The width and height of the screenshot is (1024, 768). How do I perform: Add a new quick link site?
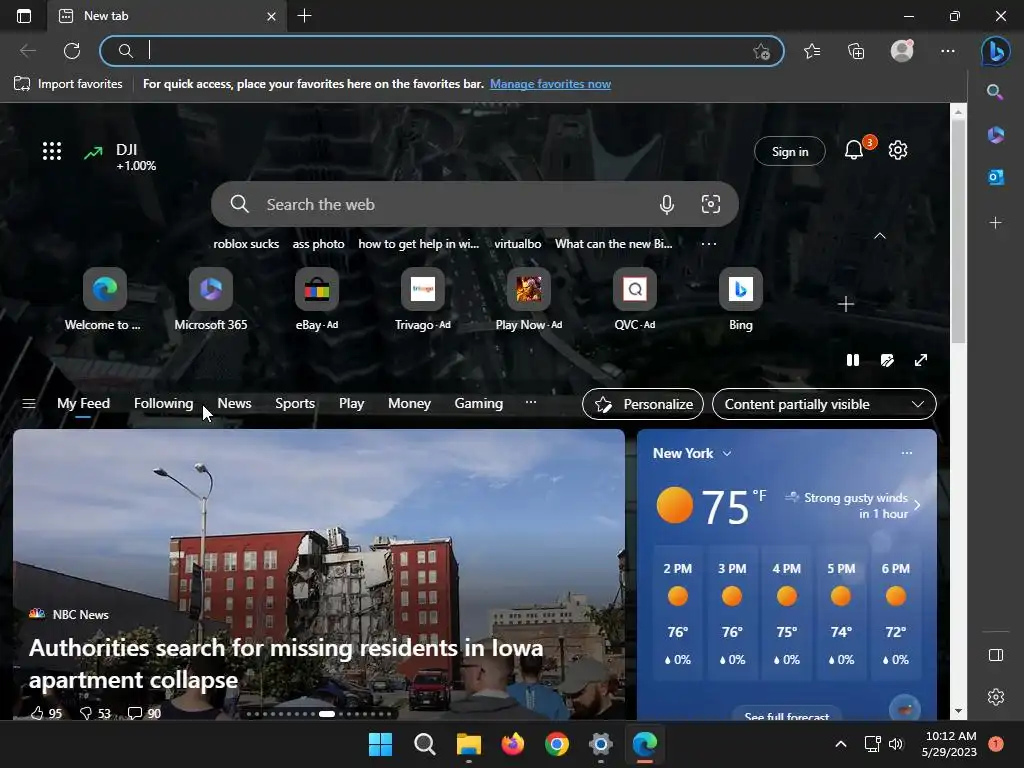tap(846, 304)
